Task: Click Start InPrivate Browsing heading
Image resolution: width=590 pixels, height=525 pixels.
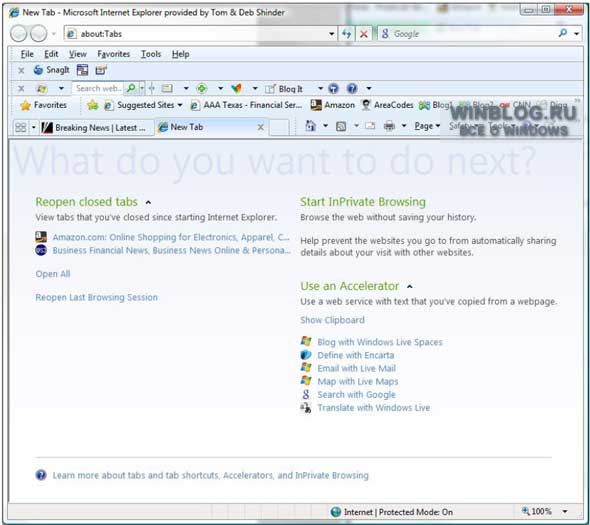Action: pos(363,202)
